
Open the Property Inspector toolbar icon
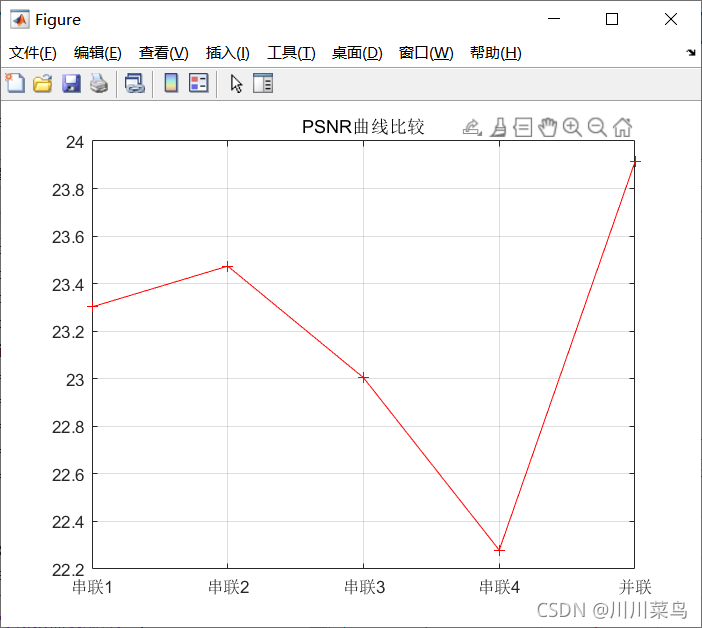point(263,83)
